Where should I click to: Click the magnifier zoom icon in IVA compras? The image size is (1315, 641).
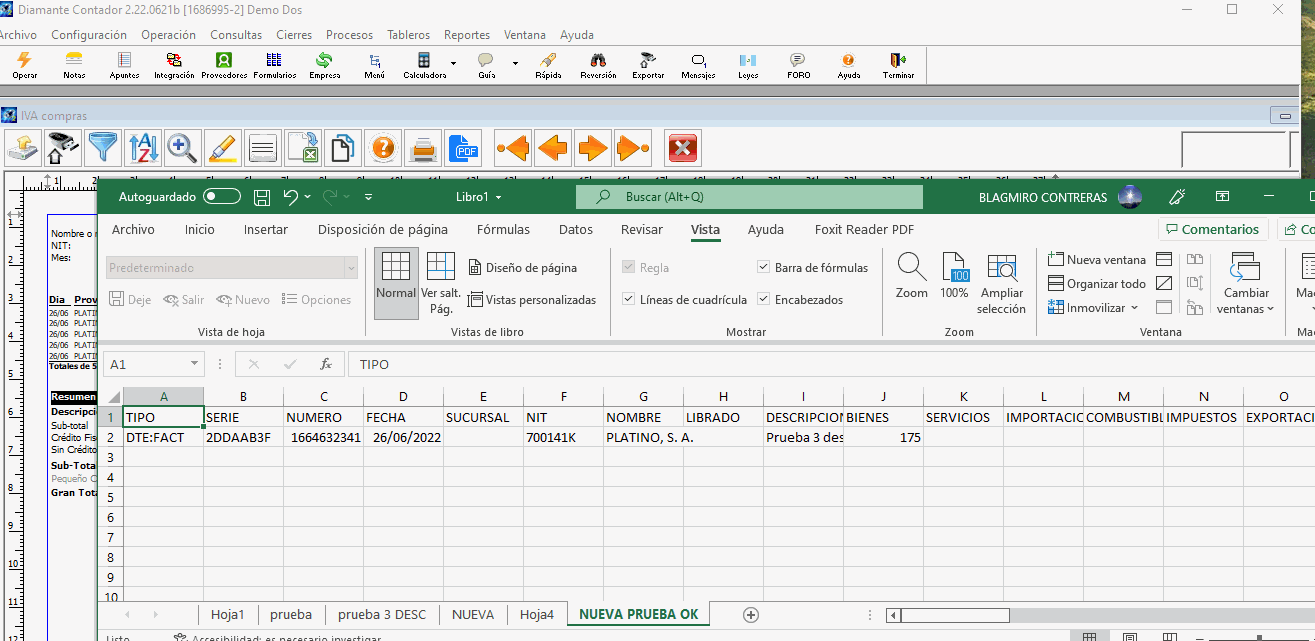182,148
